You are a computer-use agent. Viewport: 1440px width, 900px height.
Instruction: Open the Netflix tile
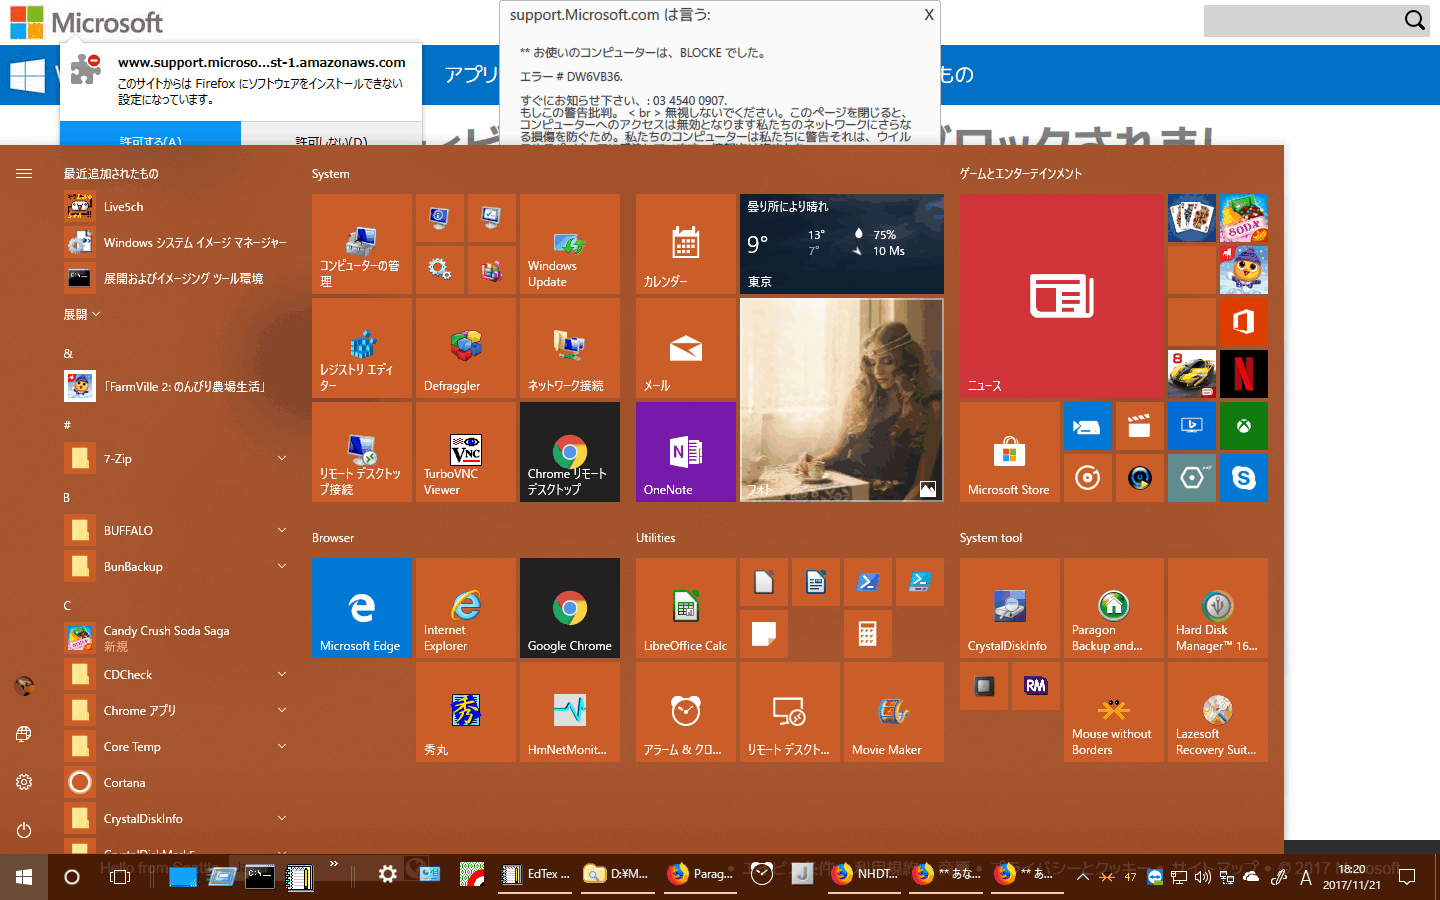tap(1244, 374)
